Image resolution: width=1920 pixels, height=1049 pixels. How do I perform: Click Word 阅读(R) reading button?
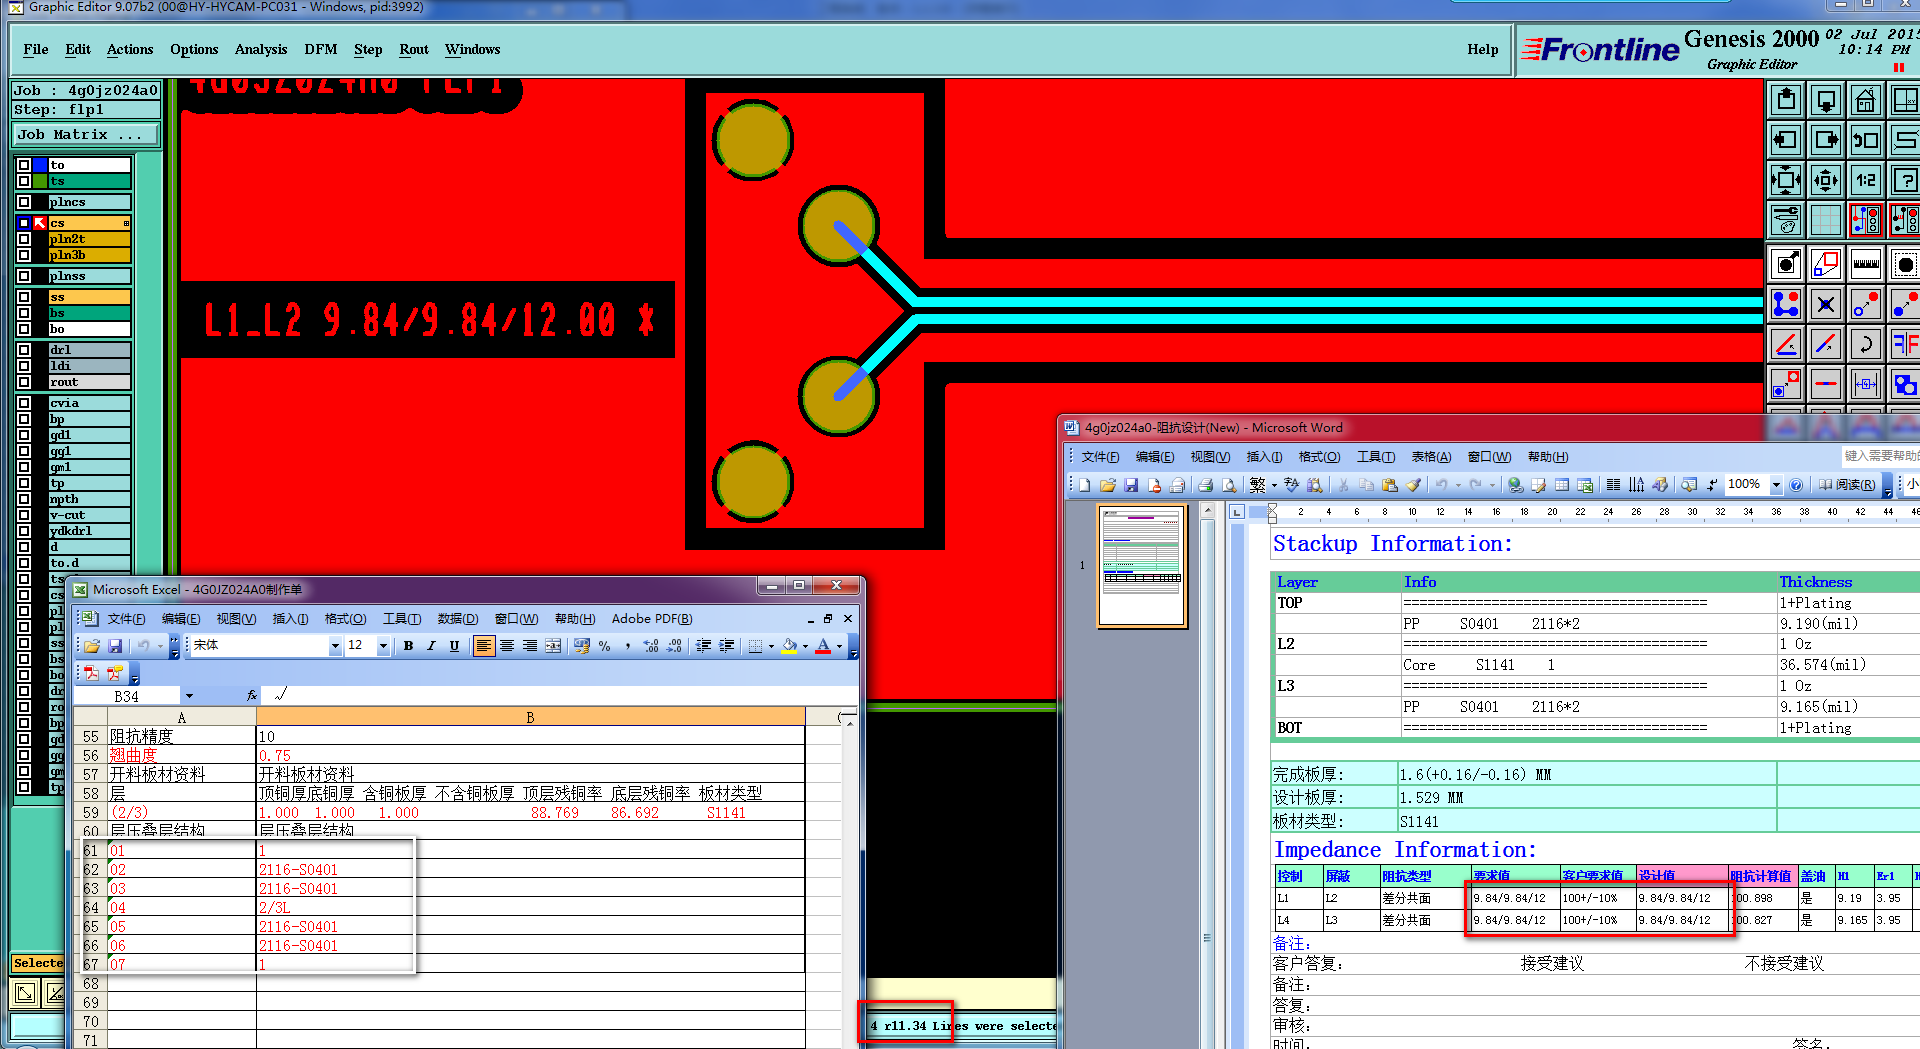(x=1848, y=485)
